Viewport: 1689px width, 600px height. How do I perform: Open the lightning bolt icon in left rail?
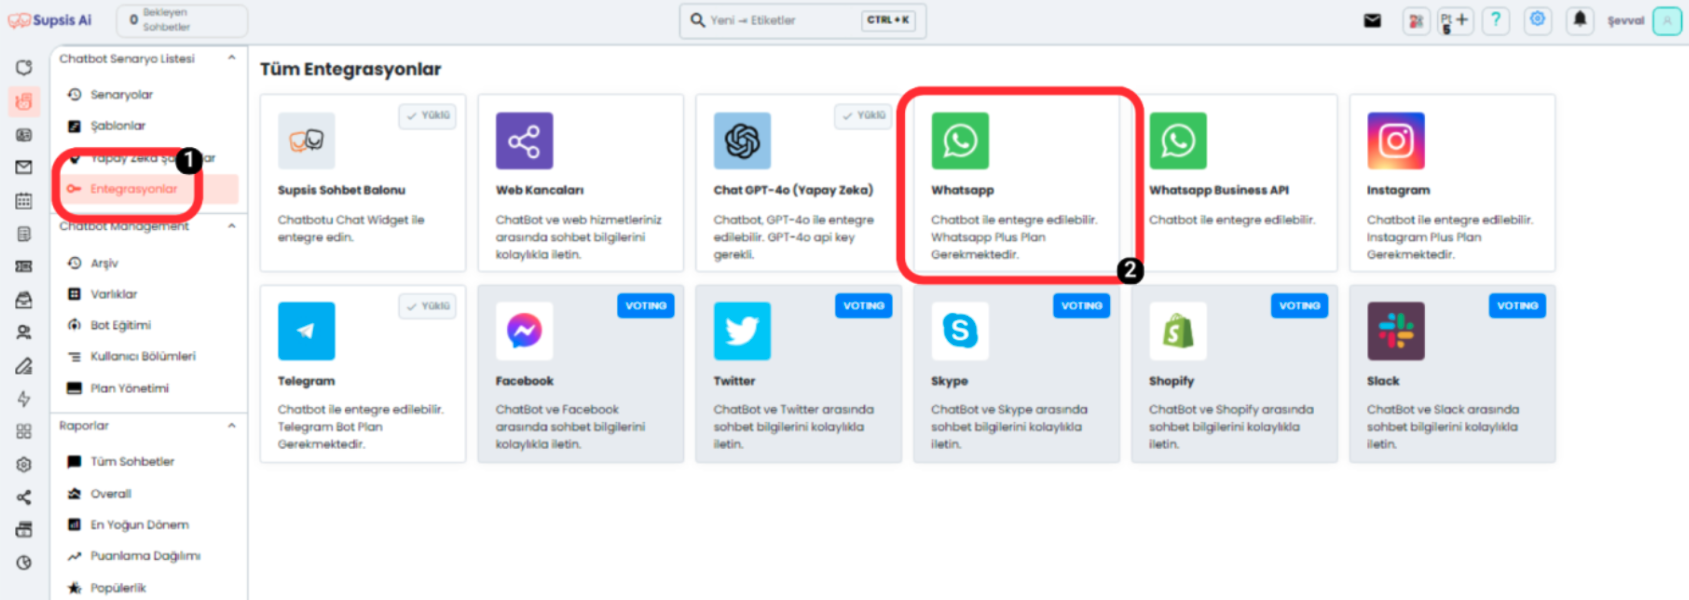(24, 399)
